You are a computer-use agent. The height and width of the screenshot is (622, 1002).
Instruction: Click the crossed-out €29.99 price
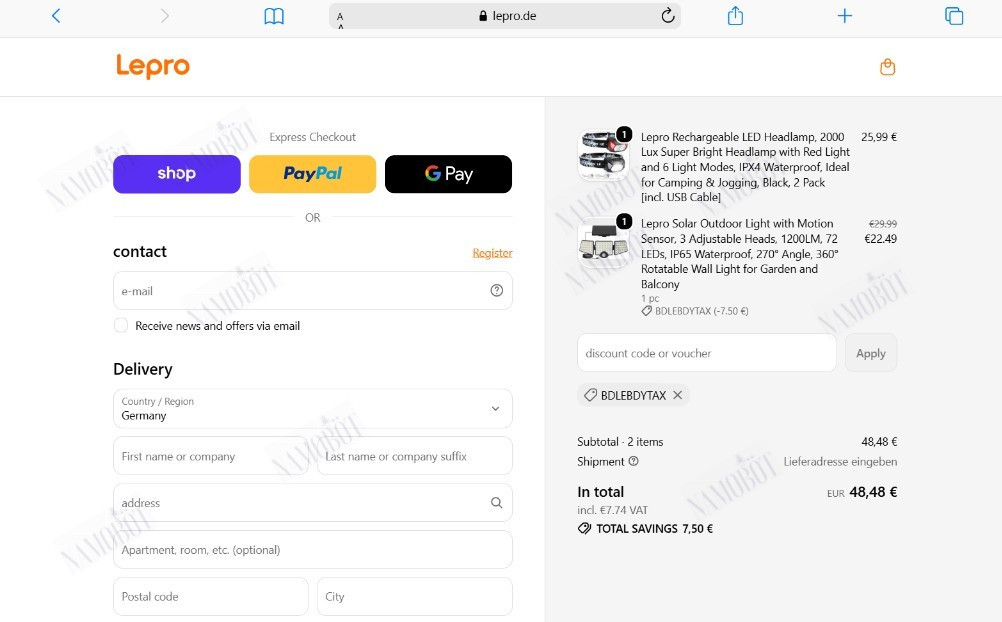(883, 224)
